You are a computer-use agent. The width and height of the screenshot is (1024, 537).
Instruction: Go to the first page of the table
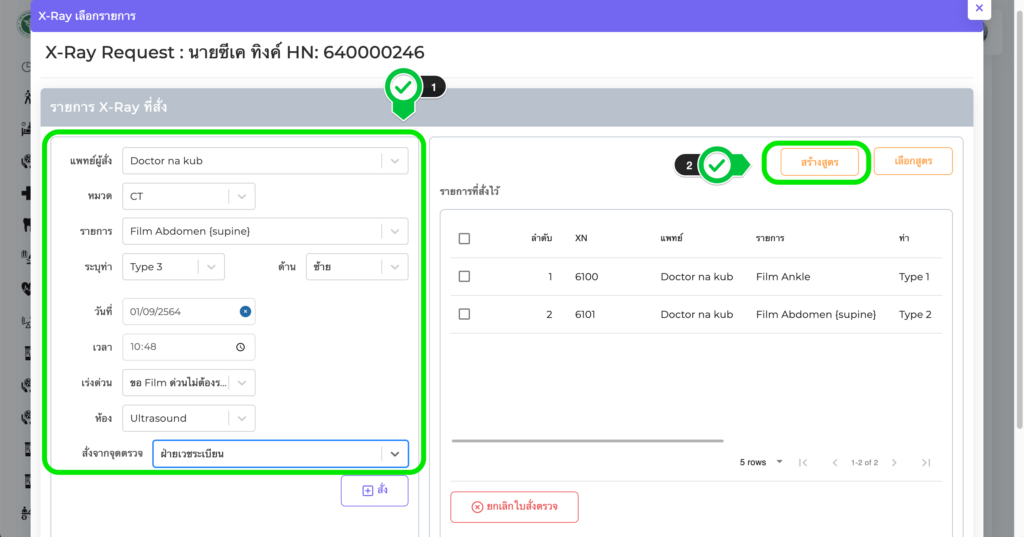(802, 463)
